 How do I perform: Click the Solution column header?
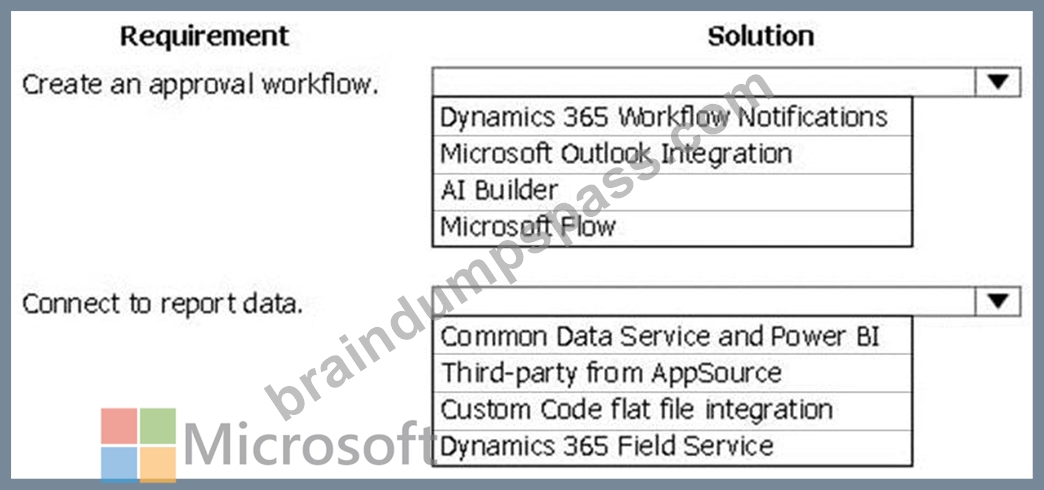tap(761, 36)
